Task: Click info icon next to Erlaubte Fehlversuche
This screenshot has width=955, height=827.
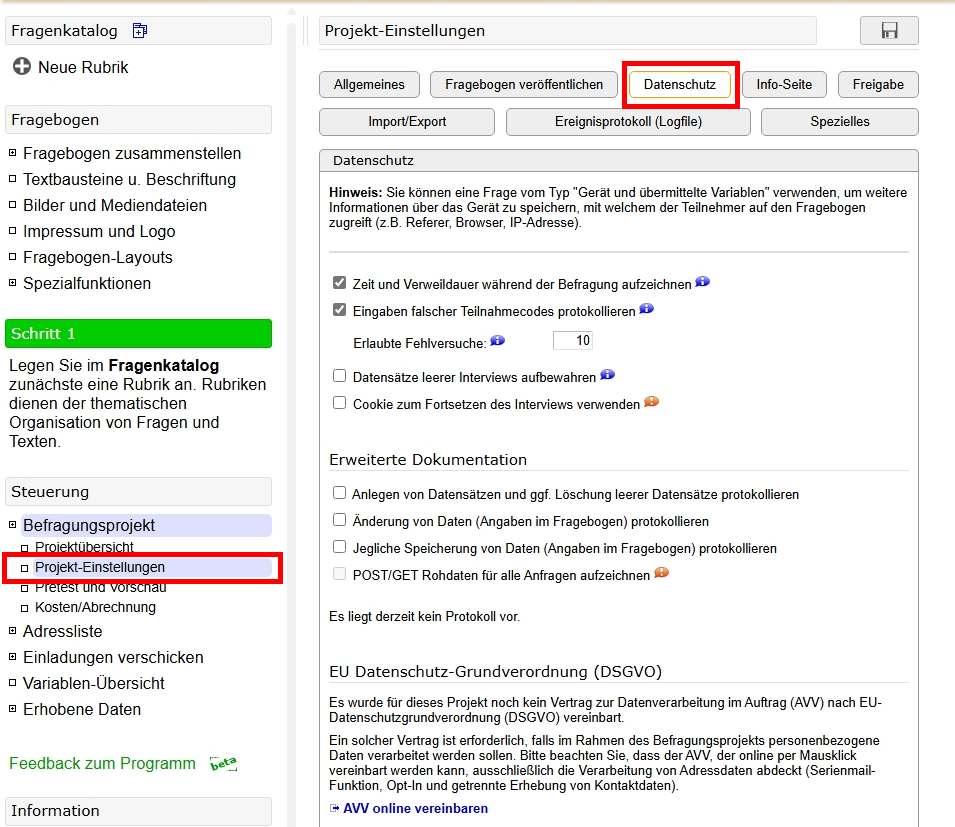Action: (498, 338)
